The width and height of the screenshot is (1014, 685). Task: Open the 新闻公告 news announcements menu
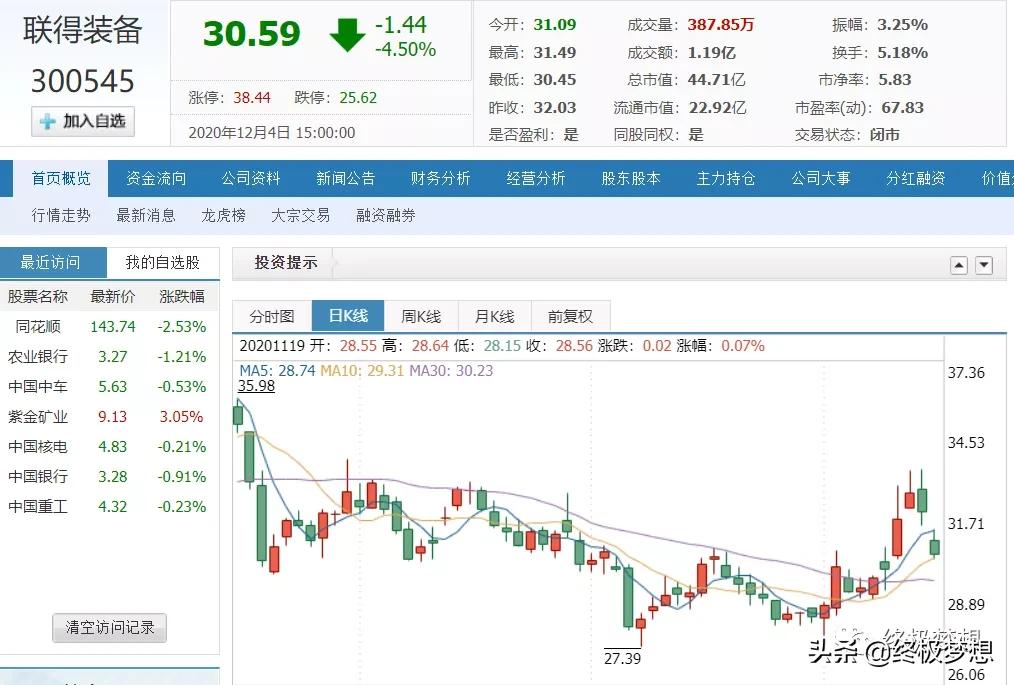(345, 178)
